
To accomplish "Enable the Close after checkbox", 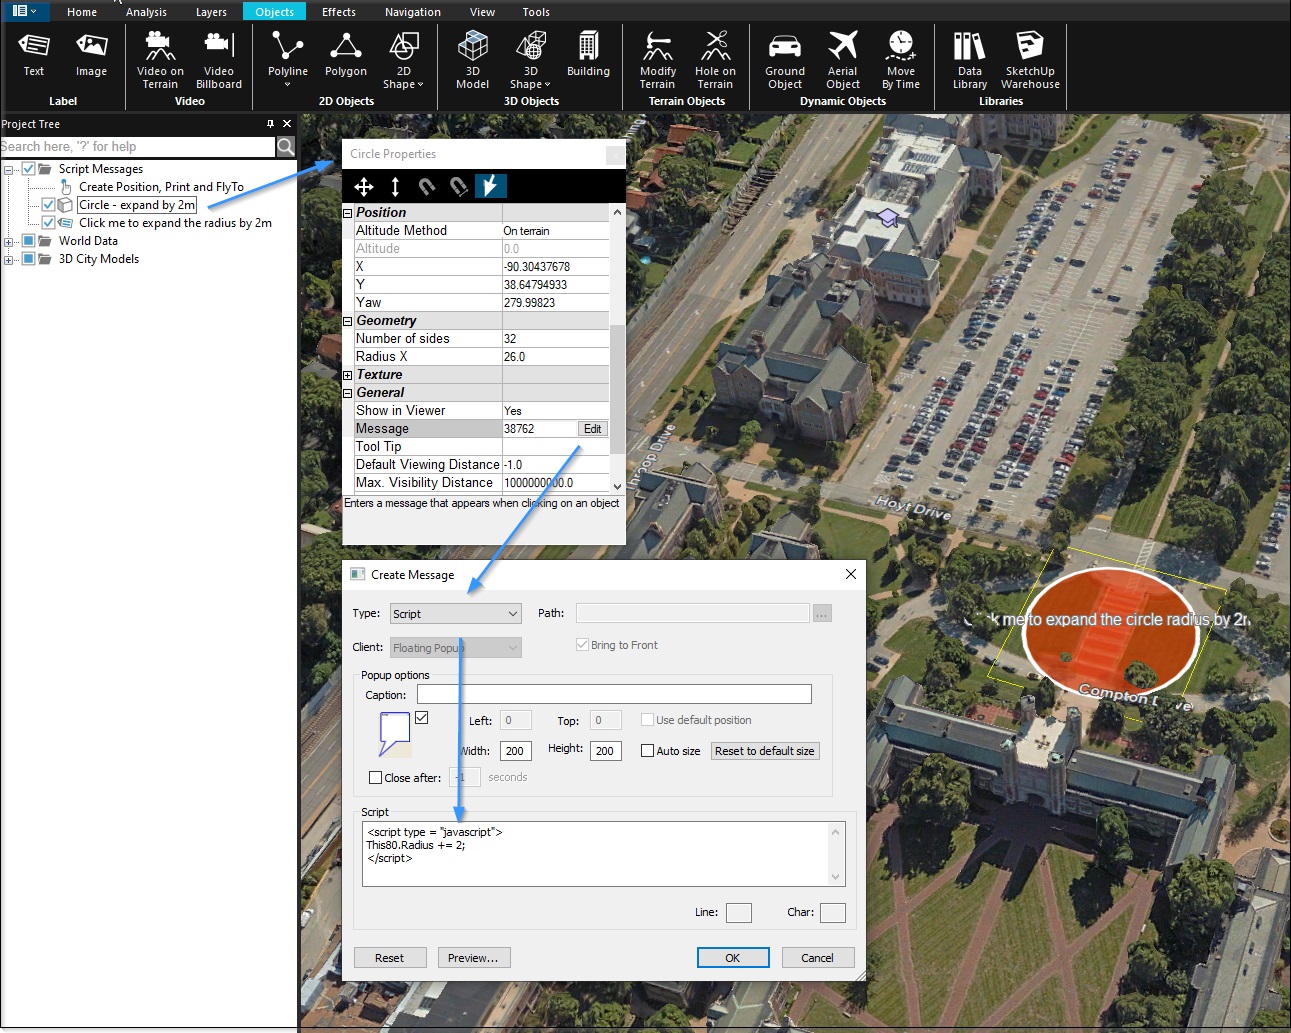I will [375, 777].
